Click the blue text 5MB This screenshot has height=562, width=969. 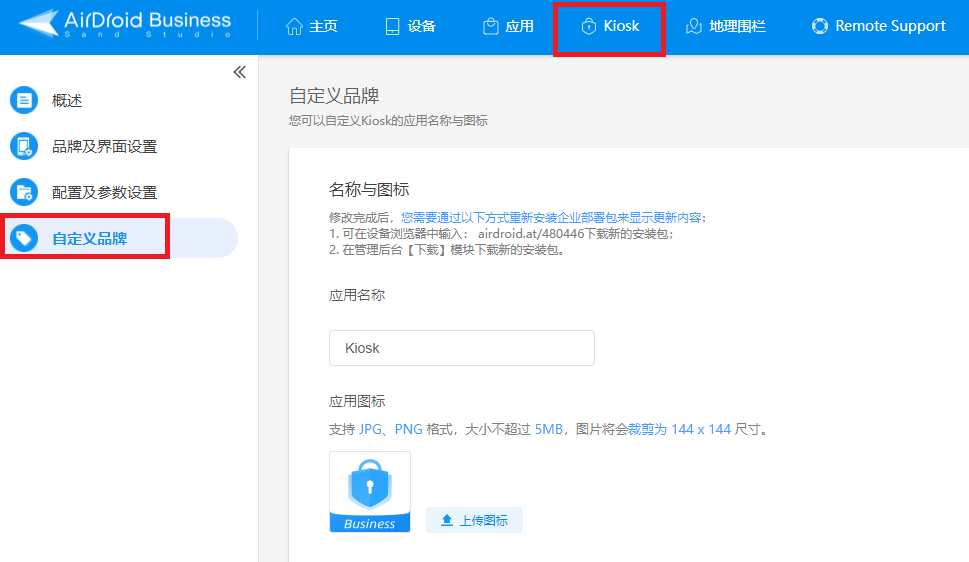pyautogui.click(x=549, y=429)
